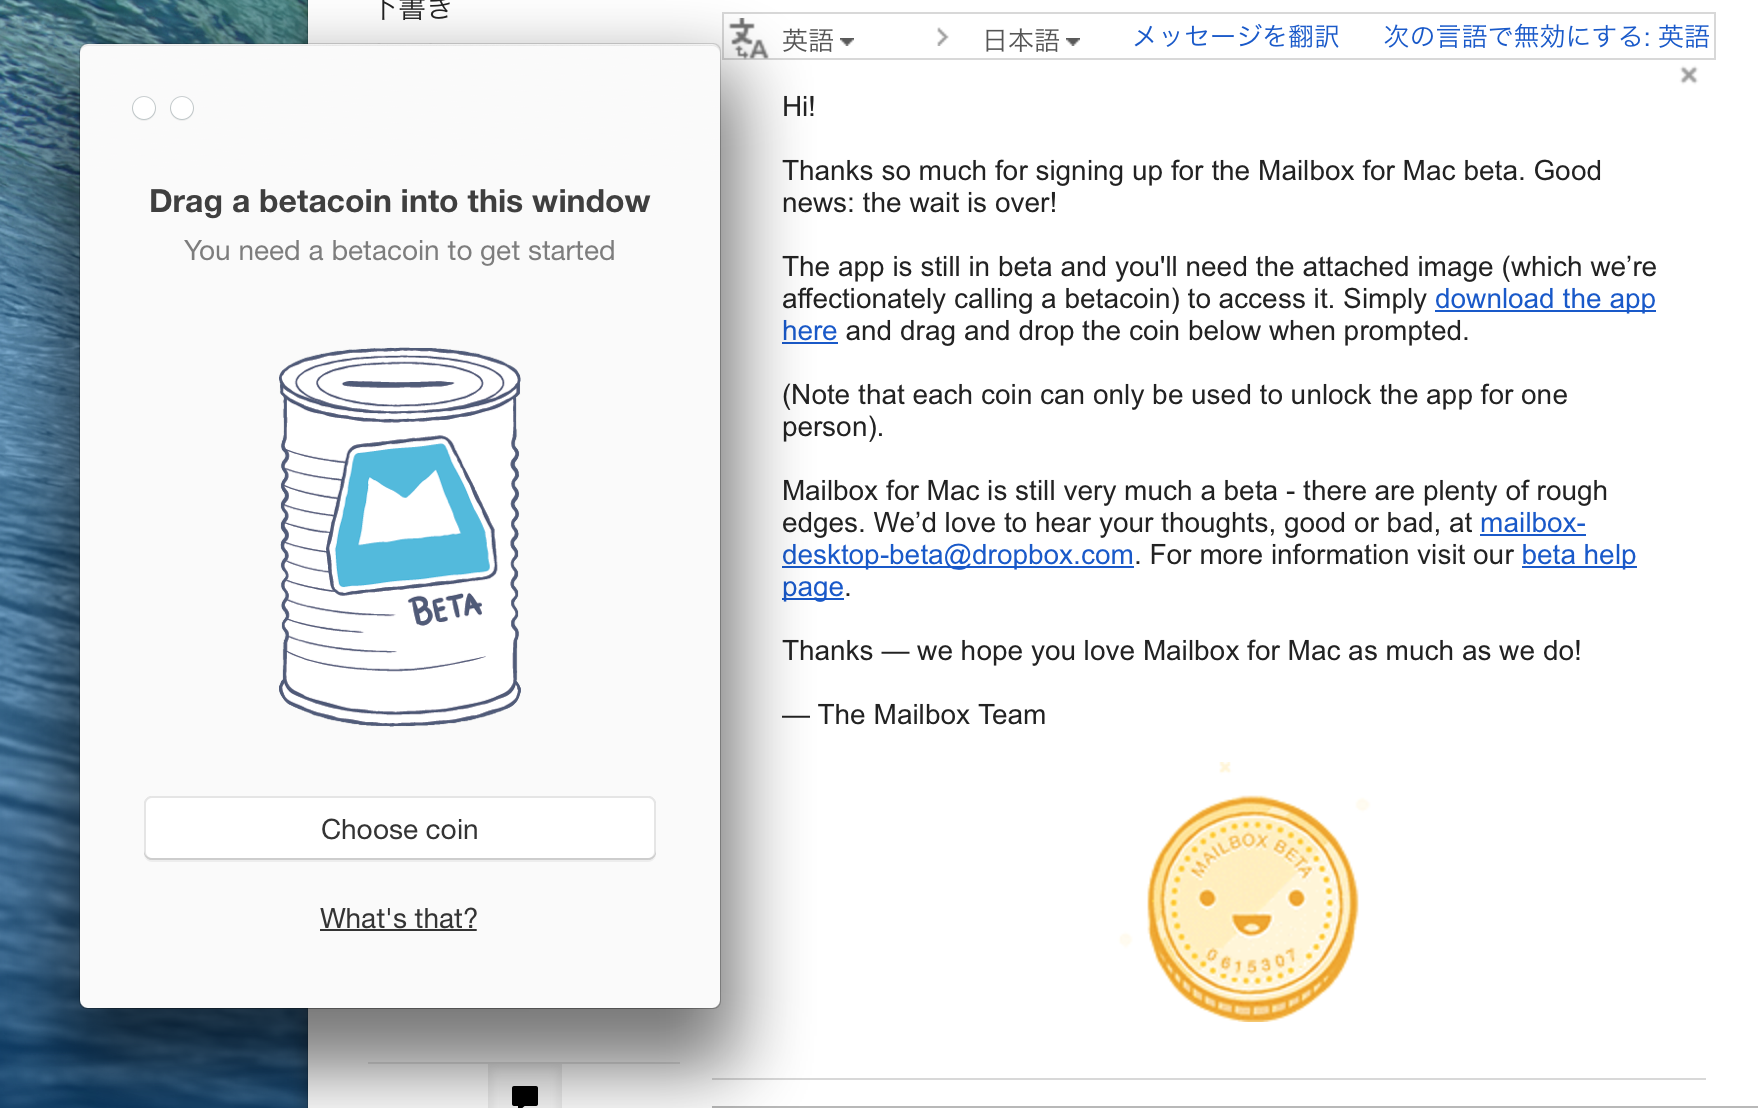Click the 下書き label behind the window
Viewport: 1758px width, 1108px height.
click(x=415, y=10)
